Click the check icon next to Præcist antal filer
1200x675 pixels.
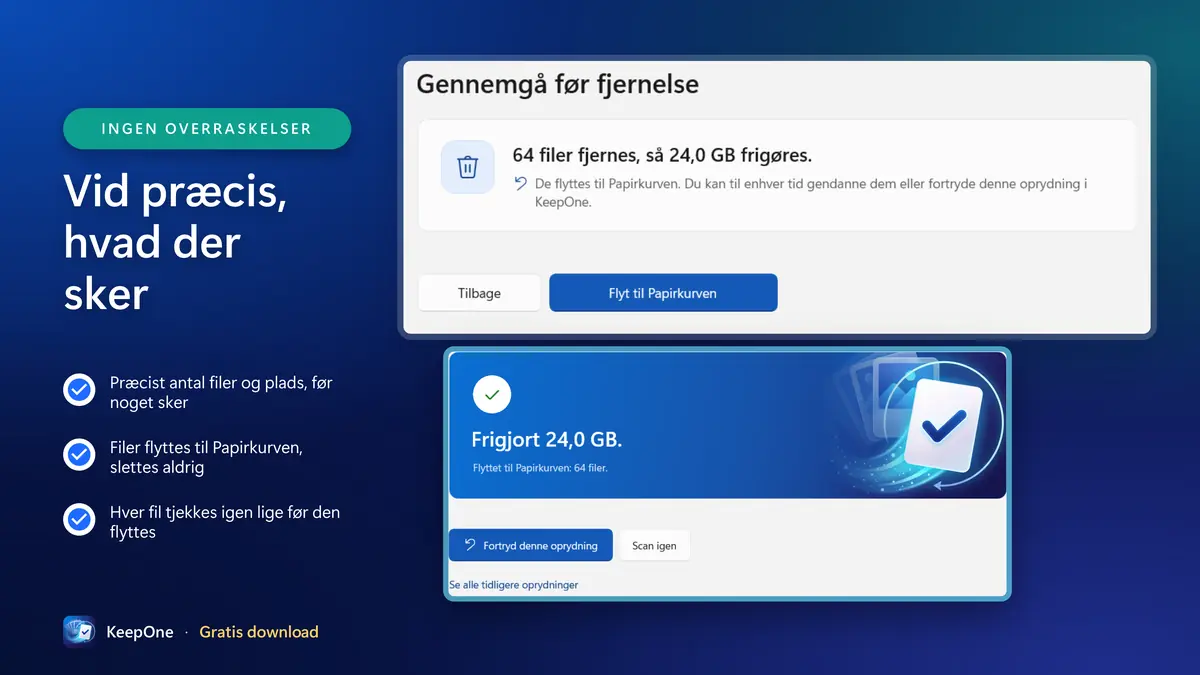coord(79,390)
